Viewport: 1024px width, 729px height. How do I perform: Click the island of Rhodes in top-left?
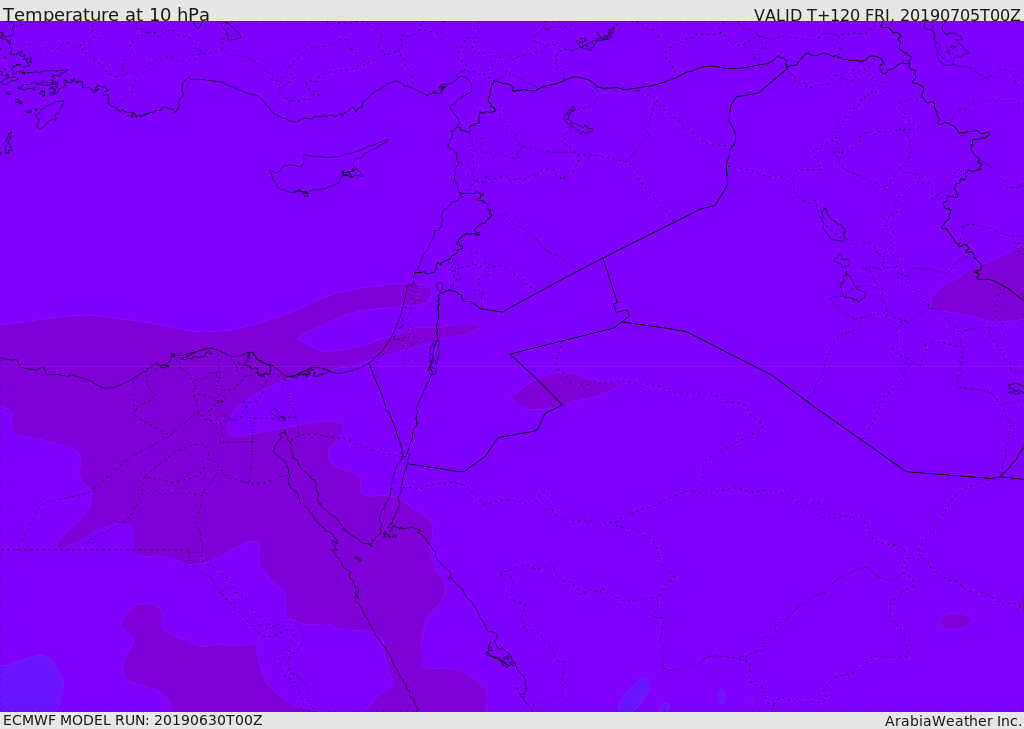[x=48, y=113]
